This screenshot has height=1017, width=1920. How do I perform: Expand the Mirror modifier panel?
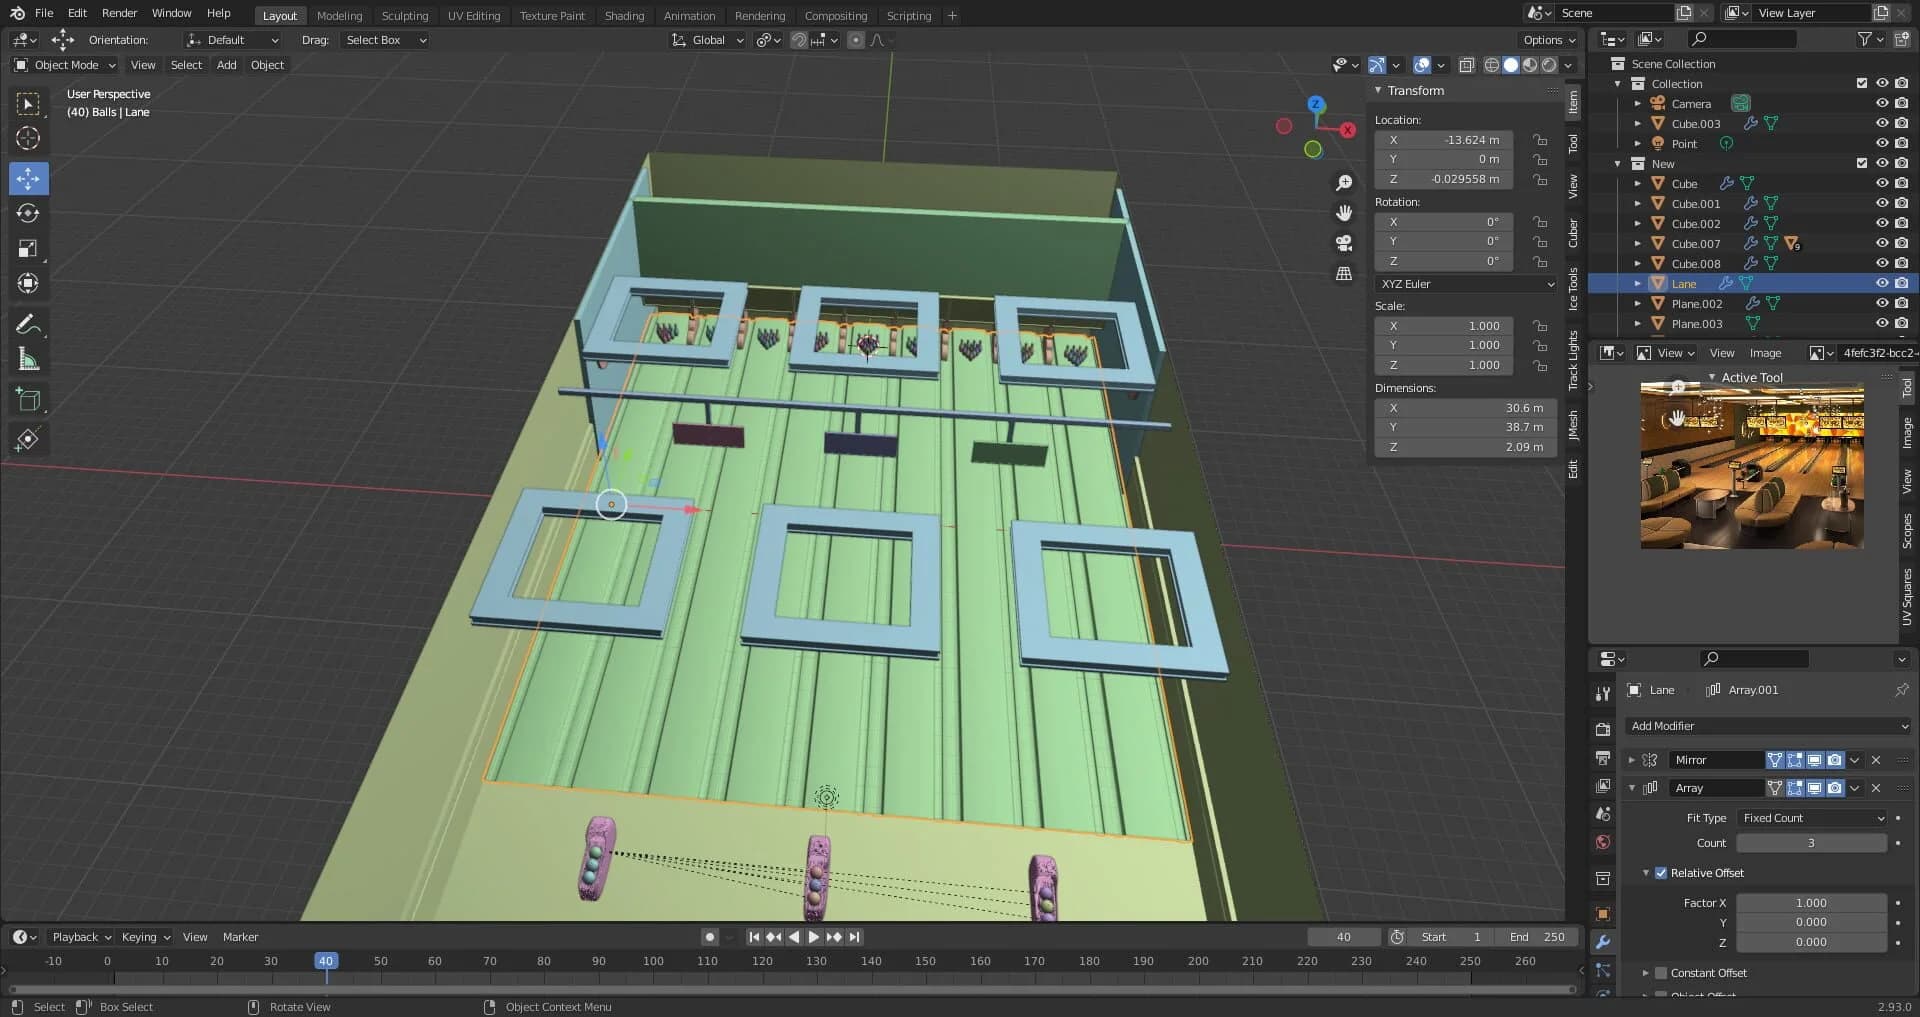coord(1632,760)
